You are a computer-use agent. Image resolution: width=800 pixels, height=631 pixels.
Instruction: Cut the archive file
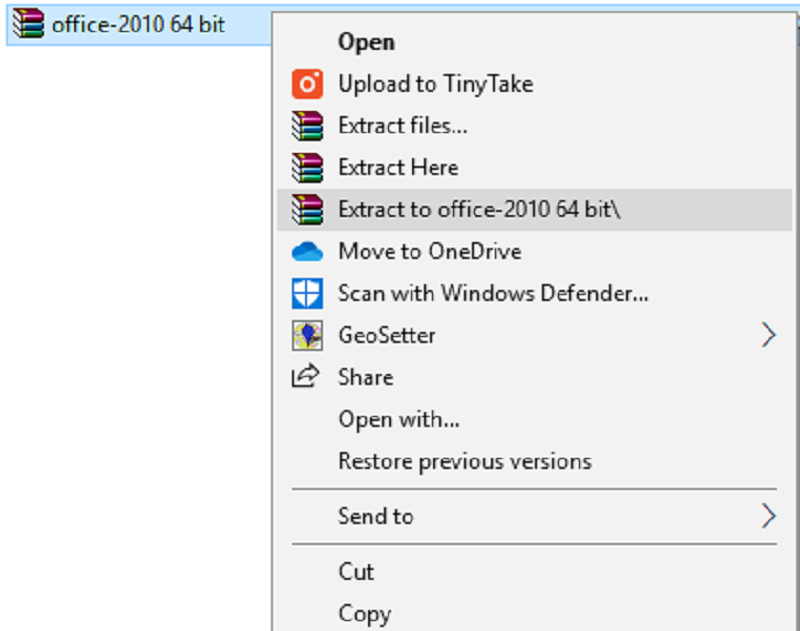(x=356, y=571)
